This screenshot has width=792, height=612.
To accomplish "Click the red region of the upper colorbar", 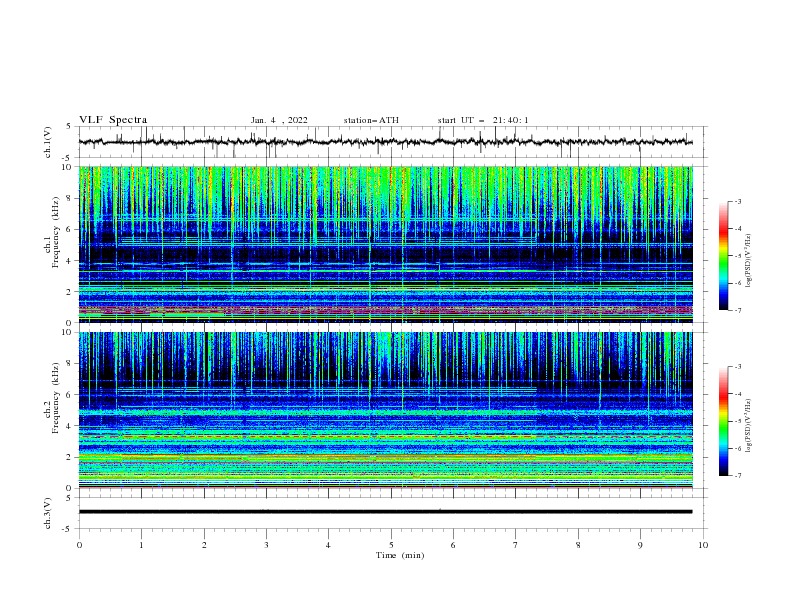I will (724, 230).
